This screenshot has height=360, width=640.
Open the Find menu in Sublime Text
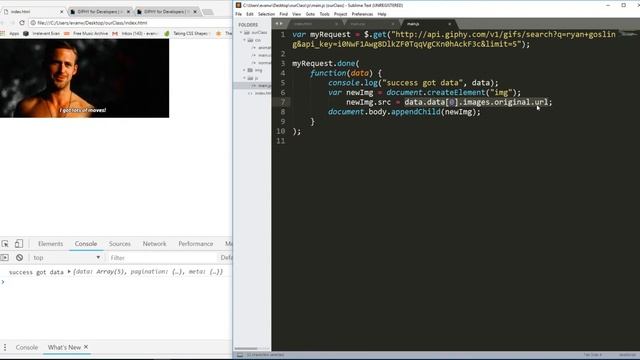pyautogui.click(x=283, y=14)
